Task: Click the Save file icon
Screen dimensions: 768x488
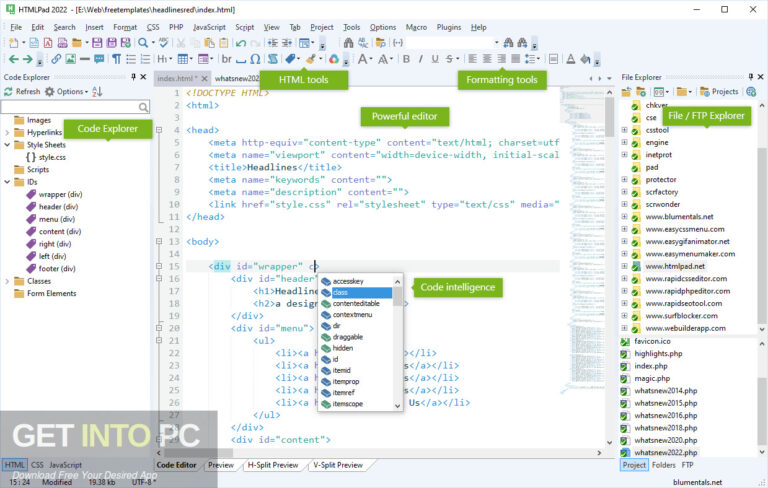Action: (97, 43)
